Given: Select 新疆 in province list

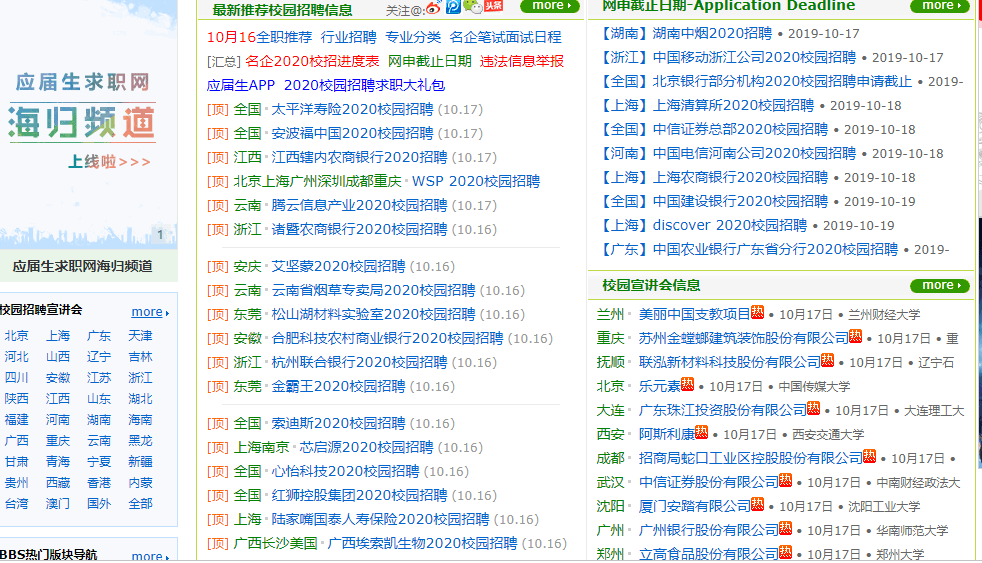Looking at the screenshot, I should coord(141,462).
